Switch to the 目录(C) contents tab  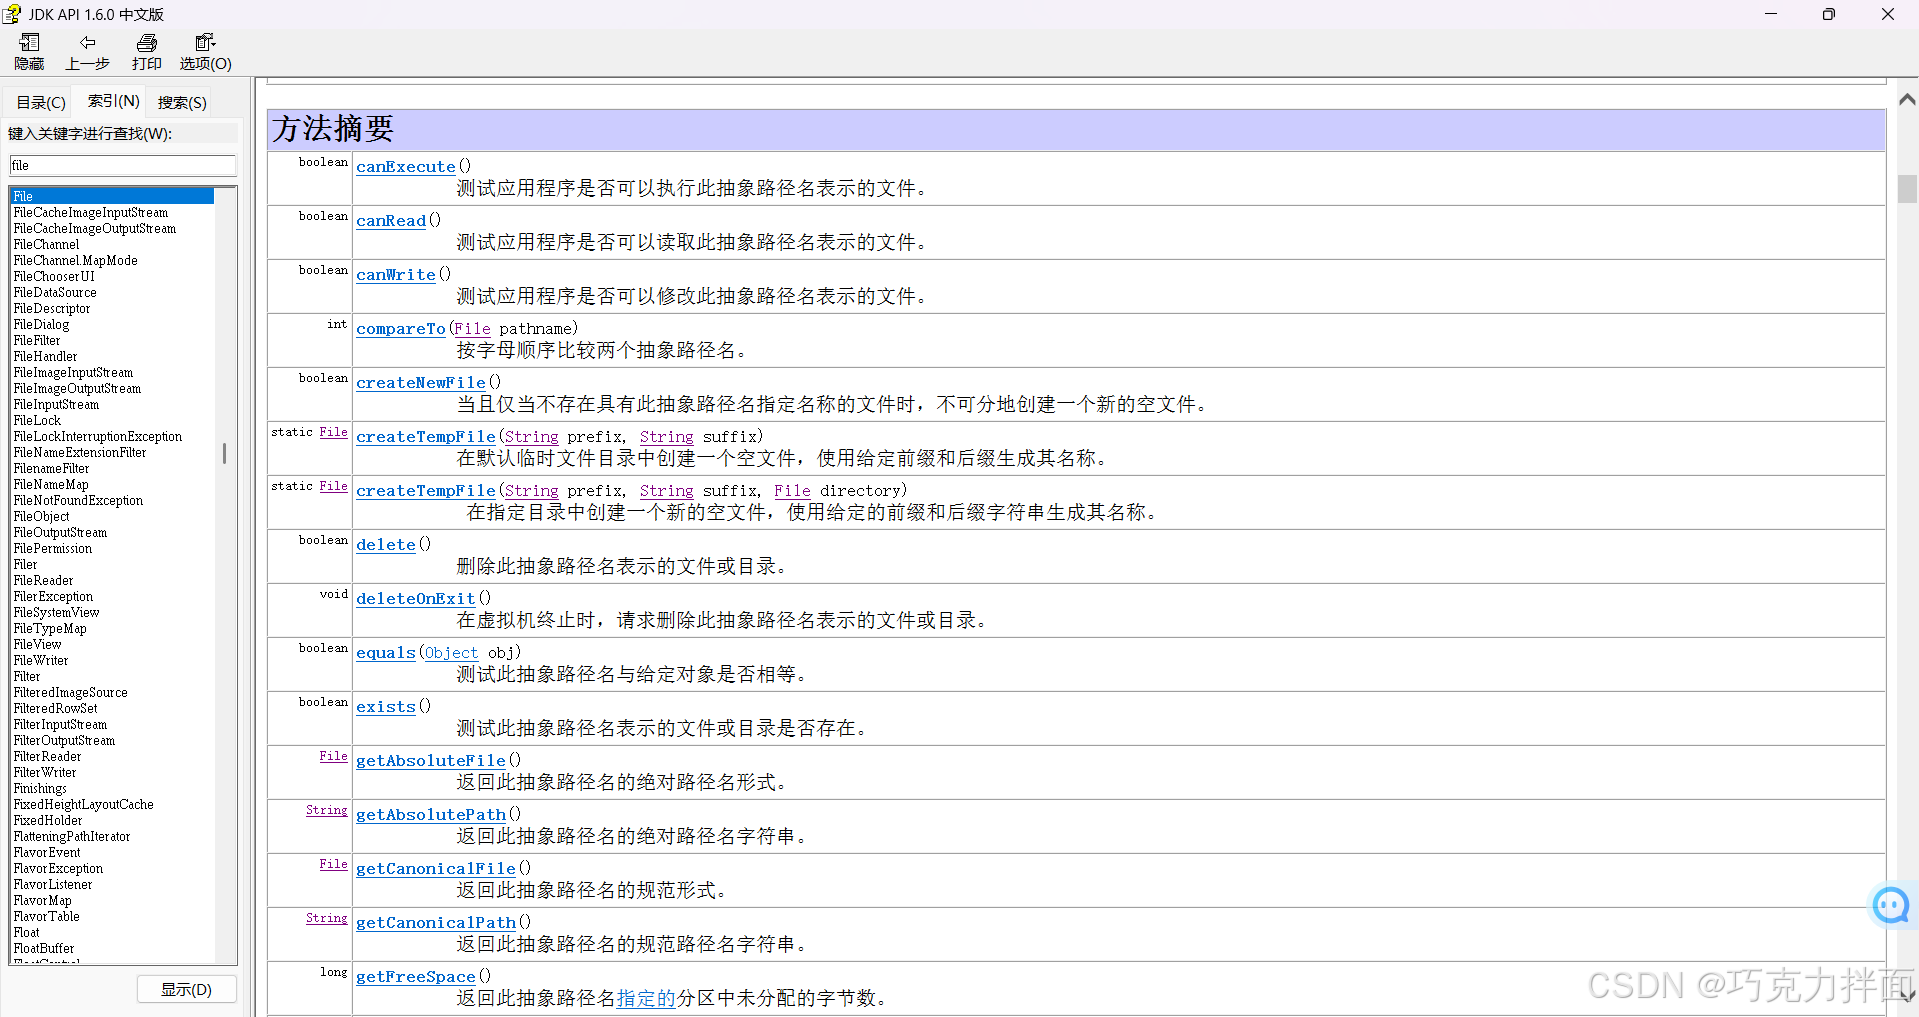coord(41,102)
